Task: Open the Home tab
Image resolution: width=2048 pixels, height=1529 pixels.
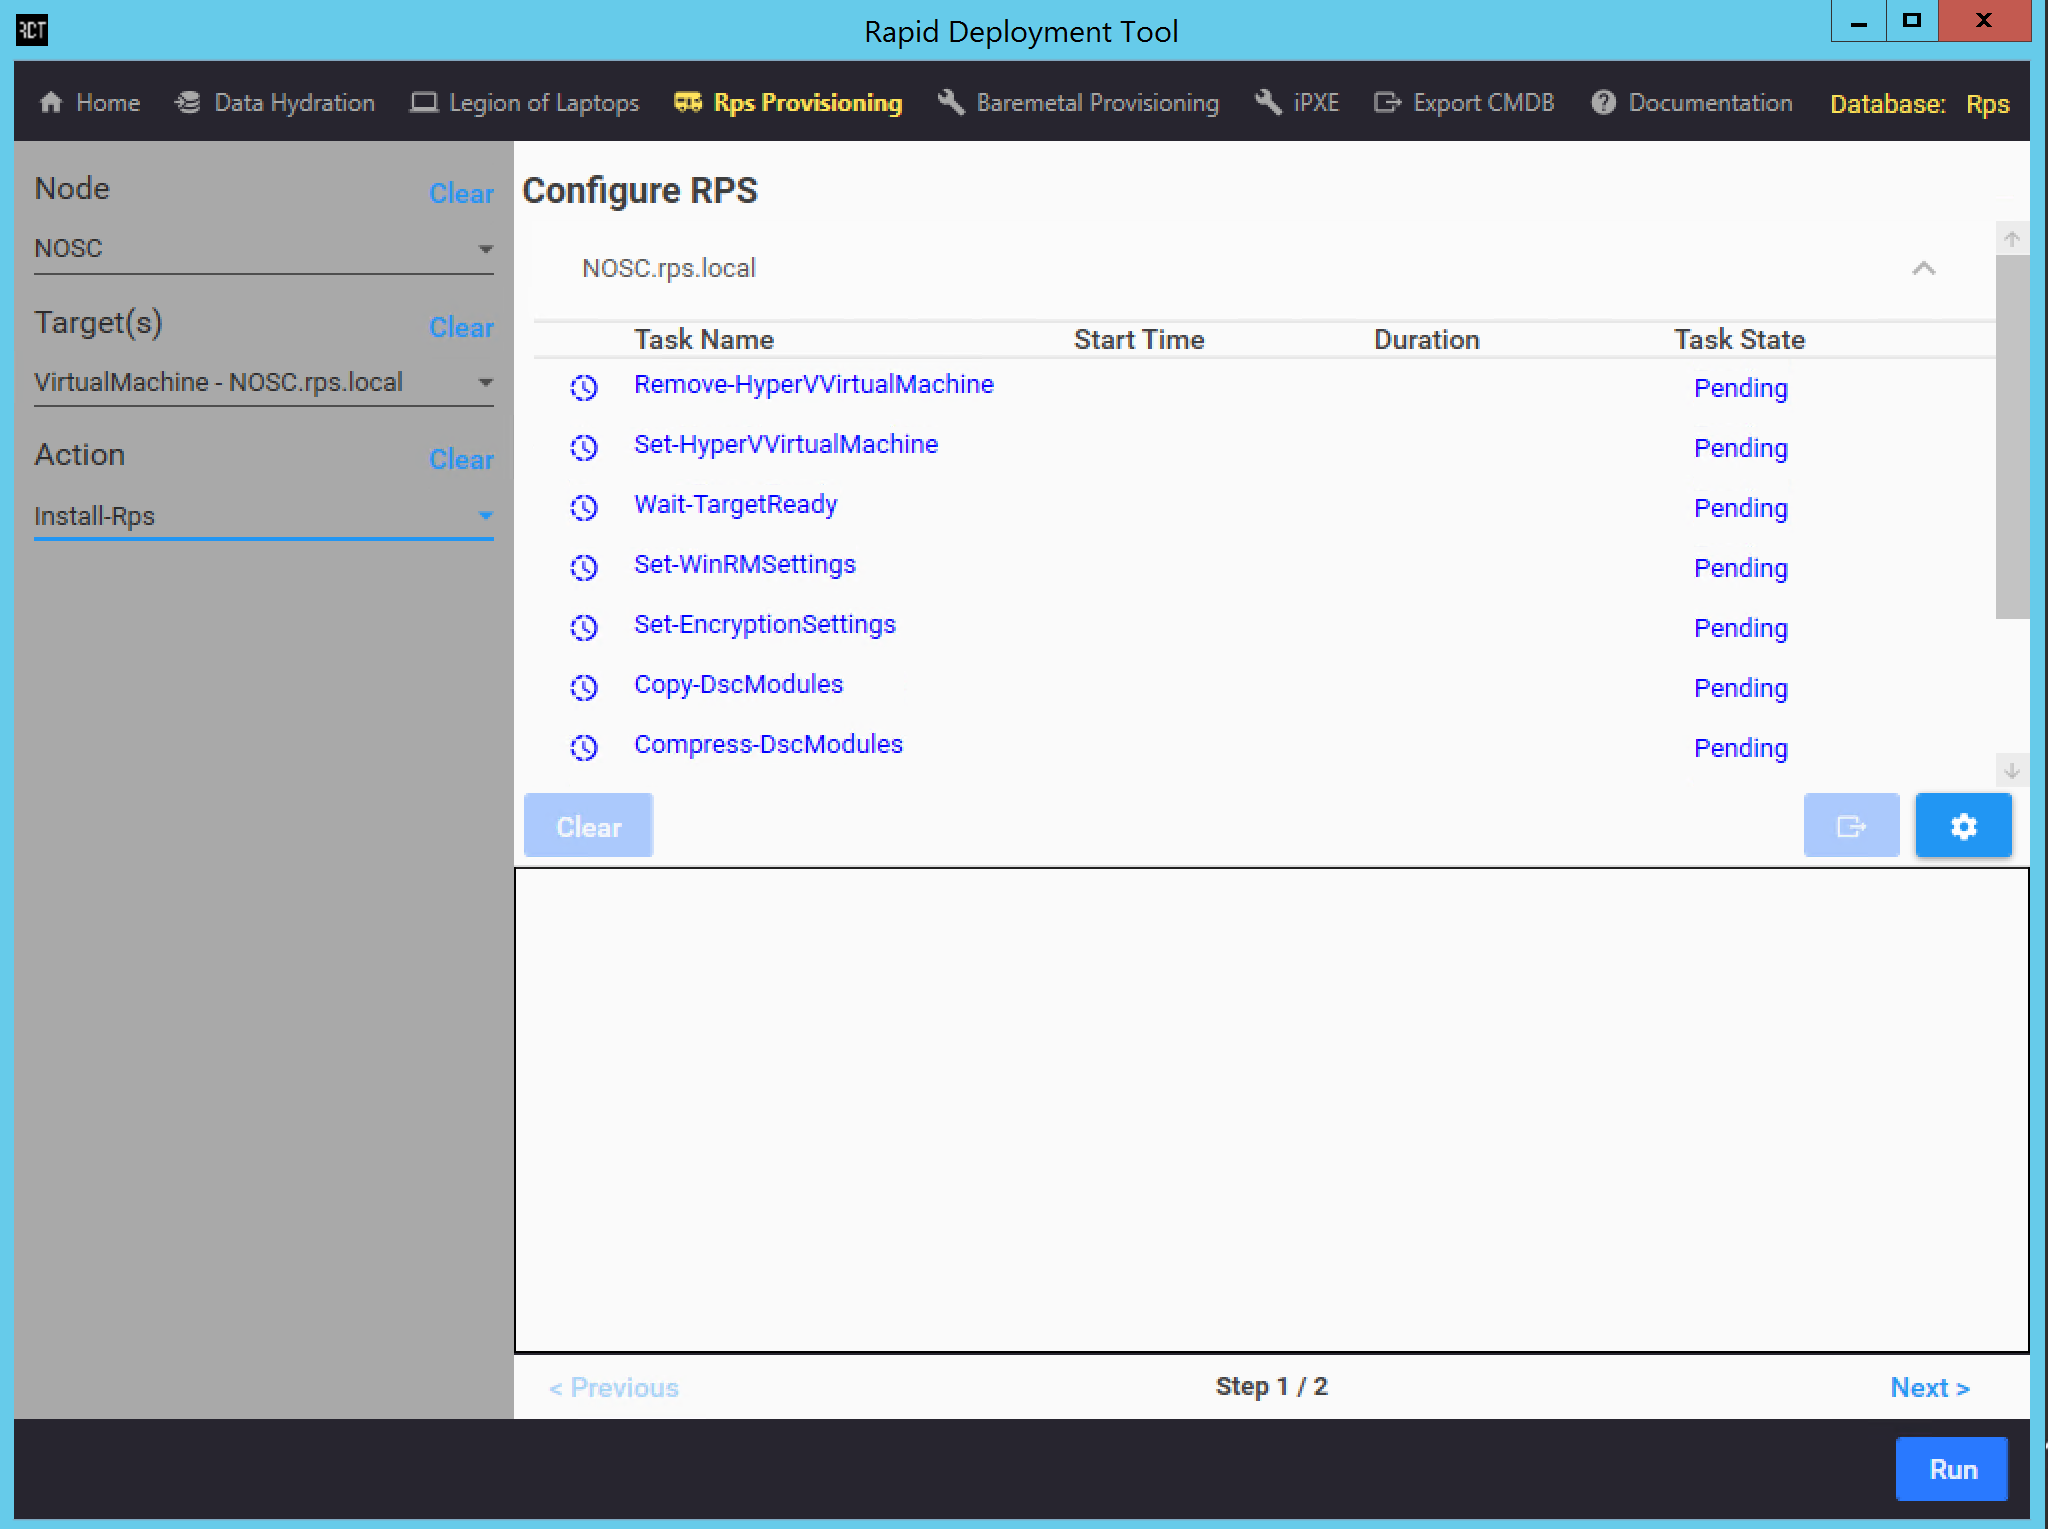Action: coord(90,103)
